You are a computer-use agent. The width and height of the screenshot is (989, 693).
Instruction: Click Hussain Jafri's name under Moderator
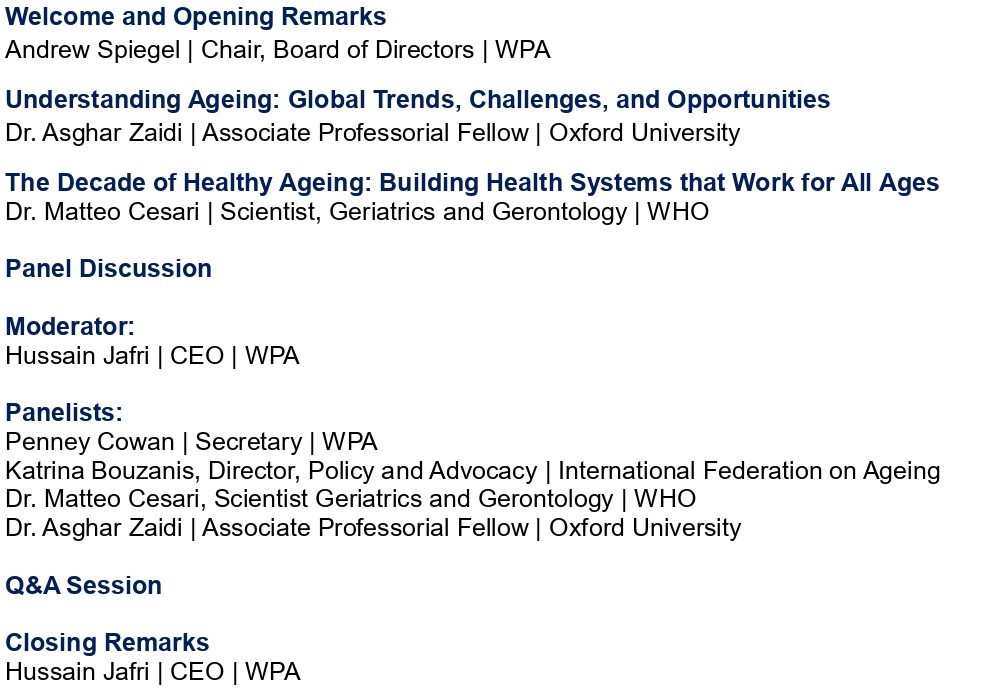click(77, 356)
